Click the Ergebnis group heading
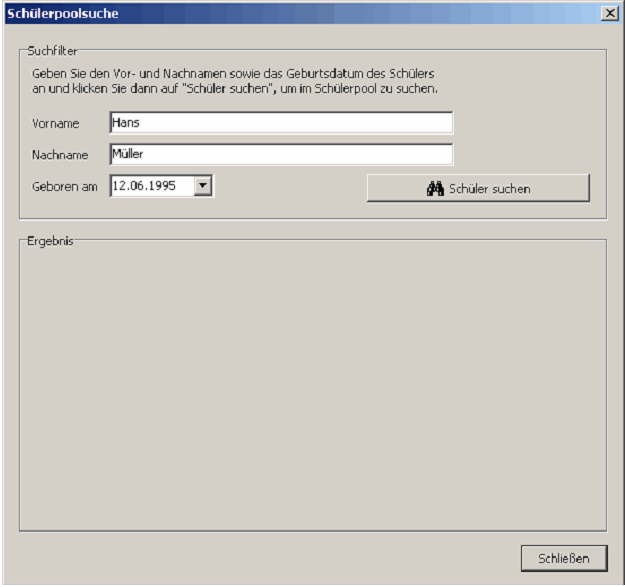 [x=50, y=241]
